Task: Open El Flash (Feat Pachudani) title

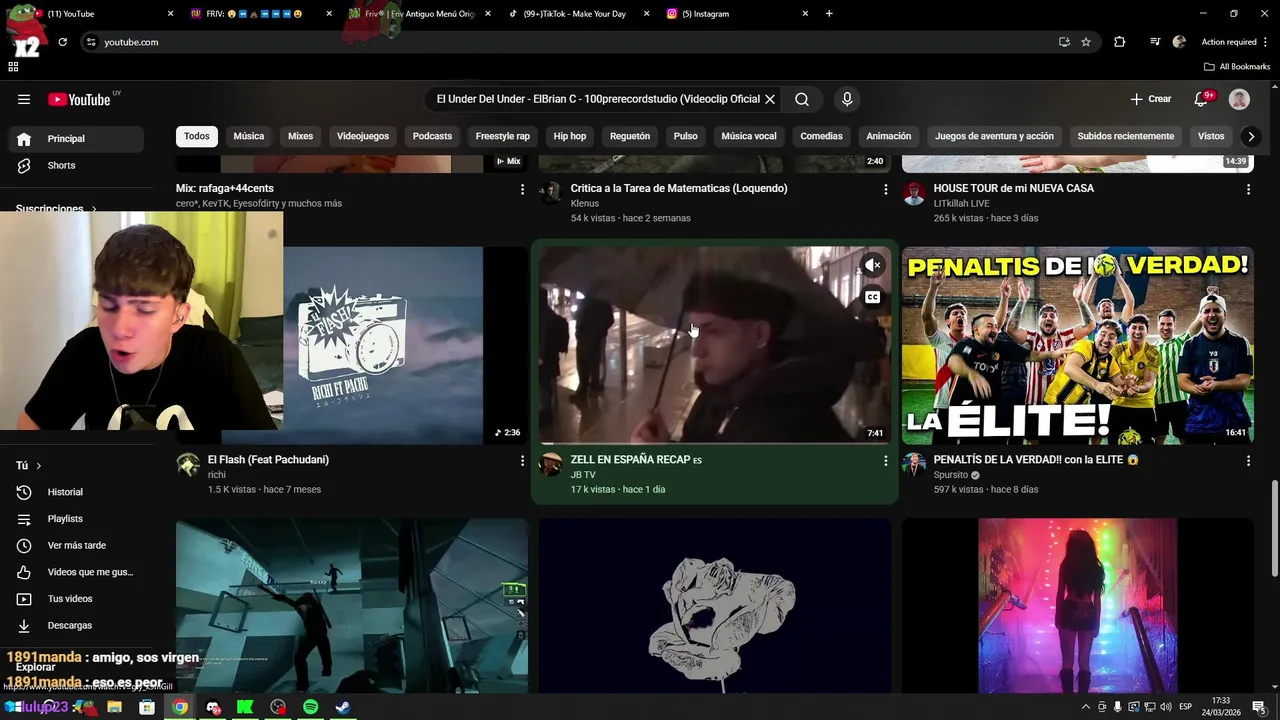Action: 268,460
